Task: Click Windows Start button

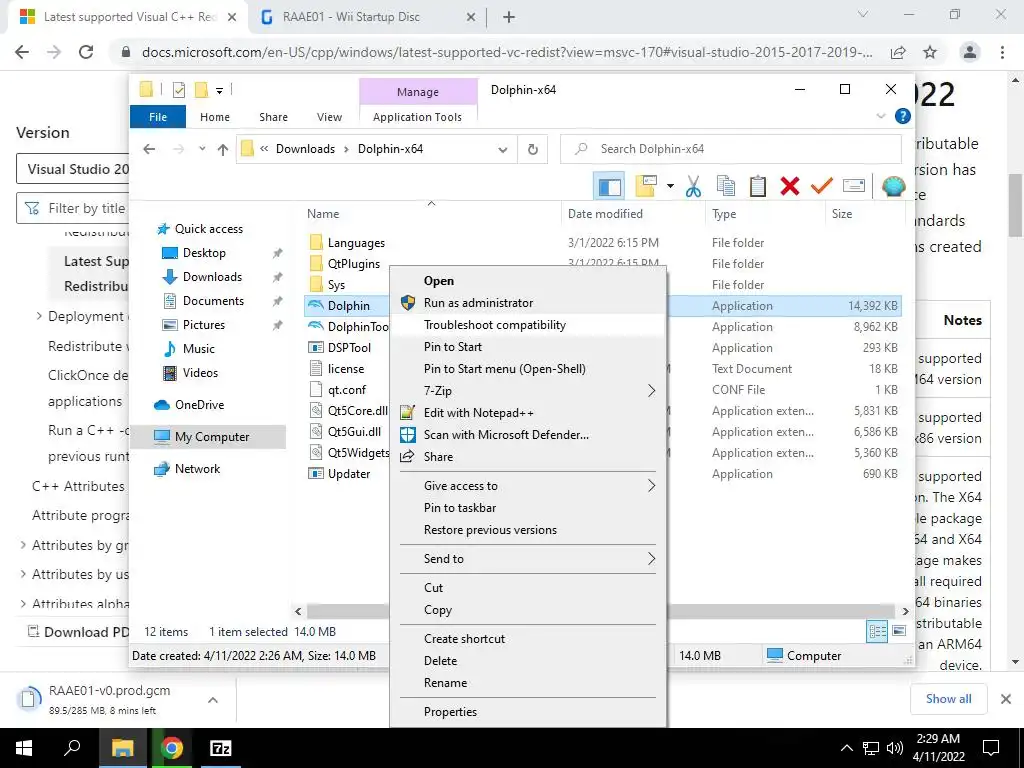Action: (x=24, y=748)
